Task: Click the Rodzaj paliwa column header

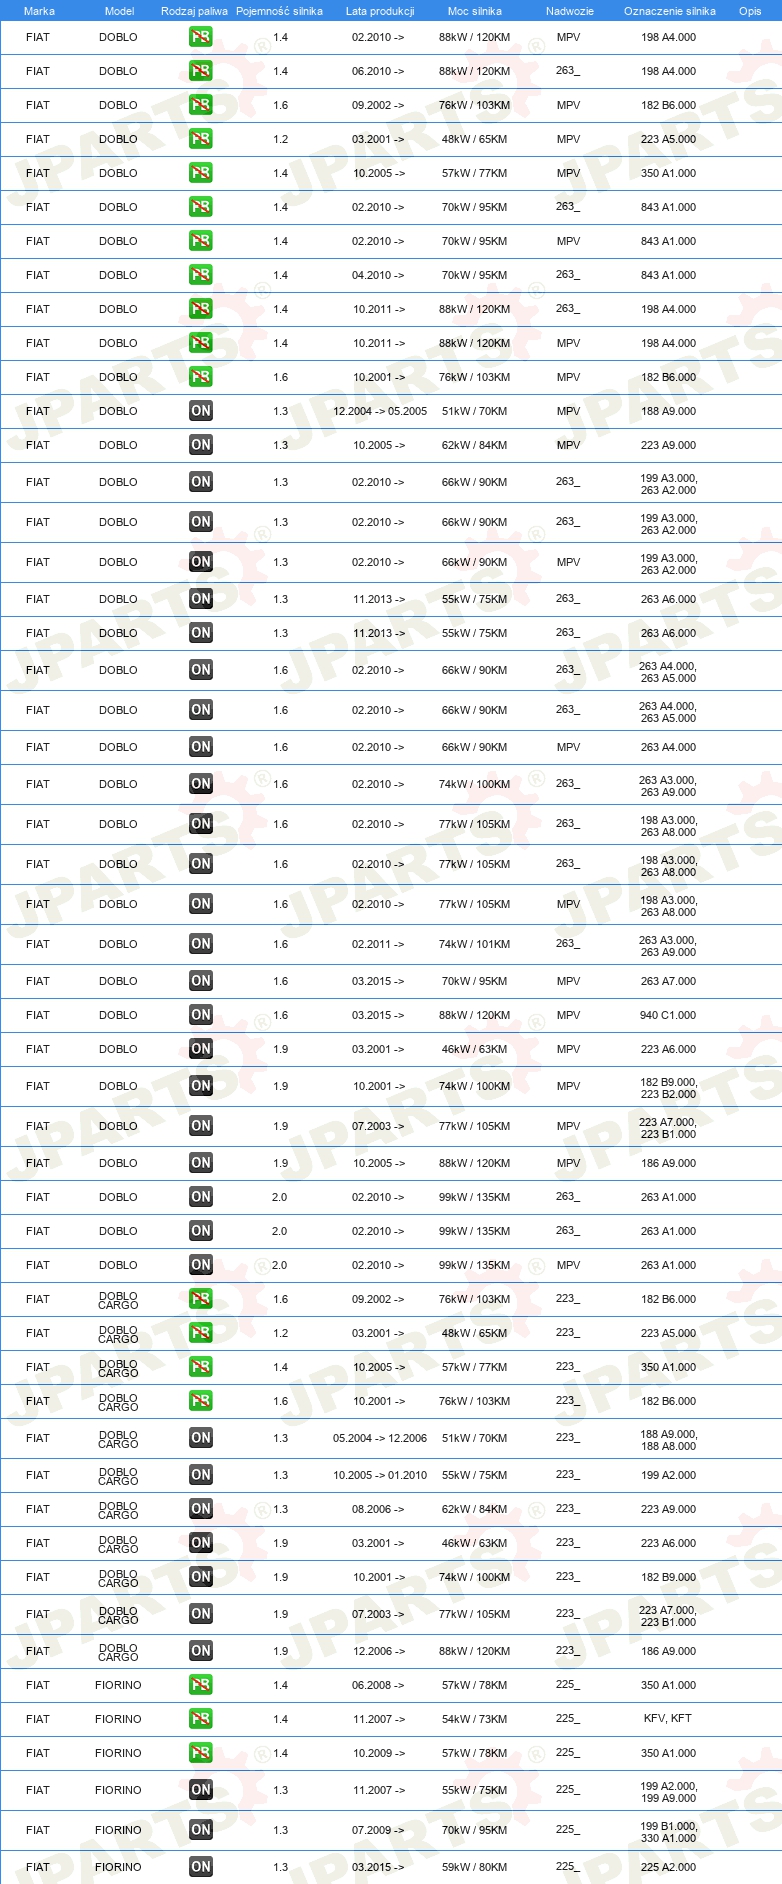Action: coord(194,11)
